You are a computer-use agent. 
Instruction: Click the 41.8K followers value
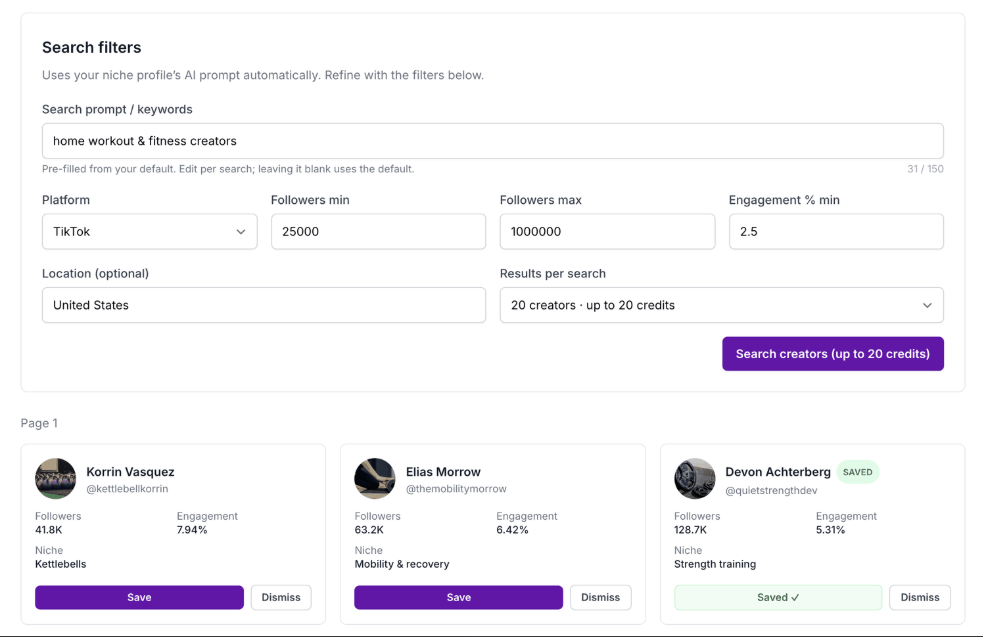(49, 530)
